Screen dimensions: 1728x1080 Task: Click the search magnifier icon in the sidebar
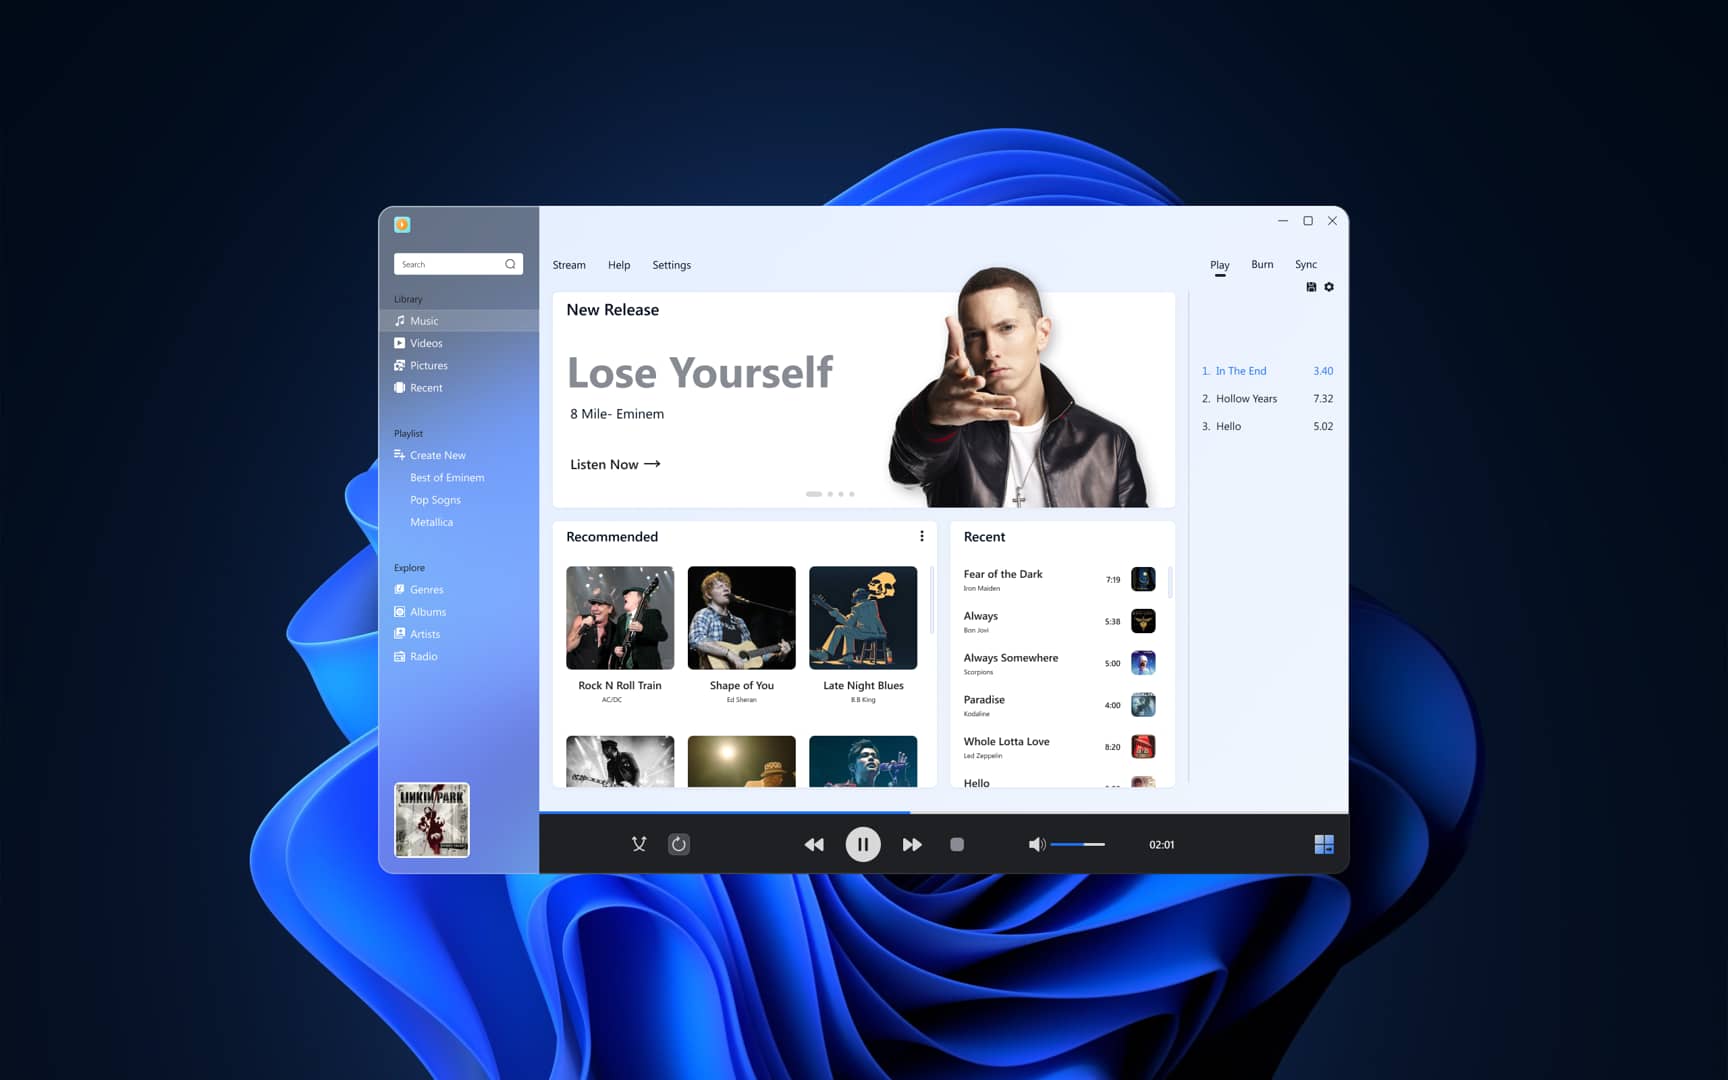[511, 264]
